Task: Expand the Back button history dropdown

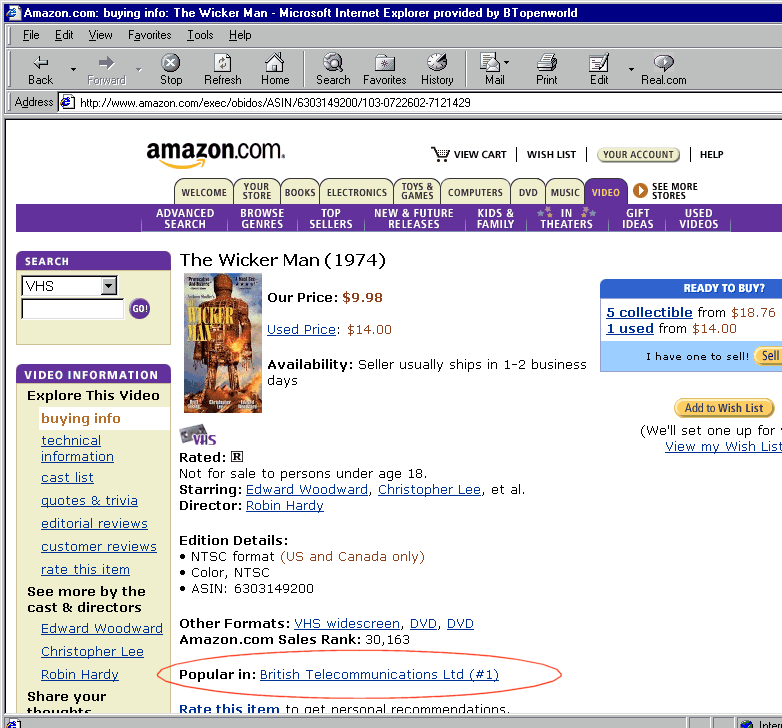Action: click(x=73, y=69)
